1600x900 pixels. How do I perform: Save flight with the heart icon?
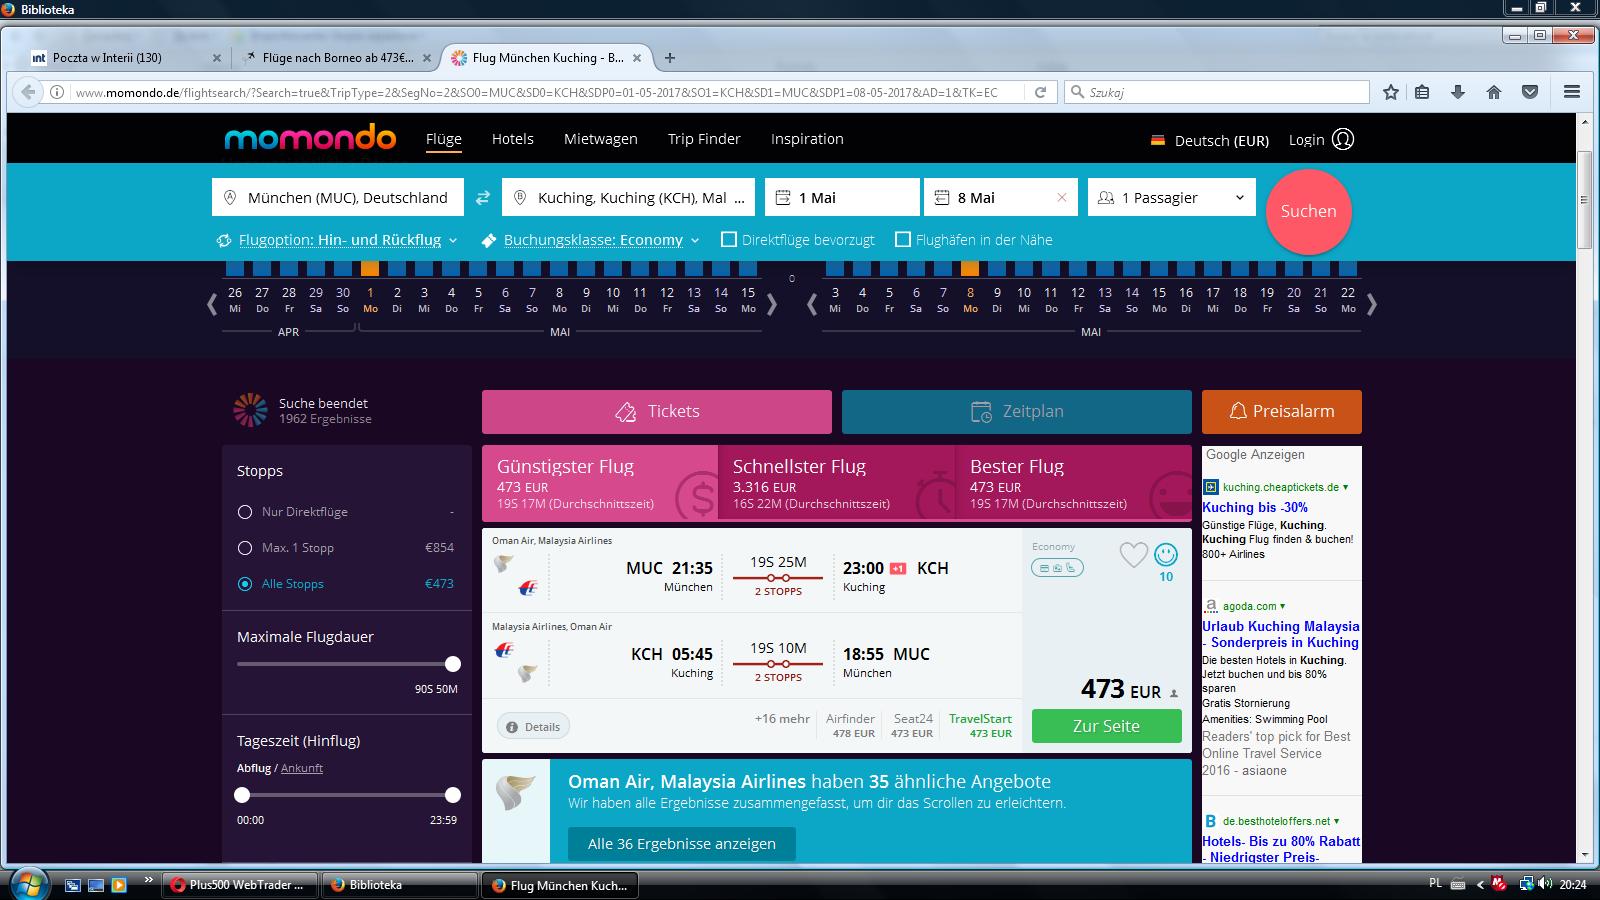pos(1133,555)
